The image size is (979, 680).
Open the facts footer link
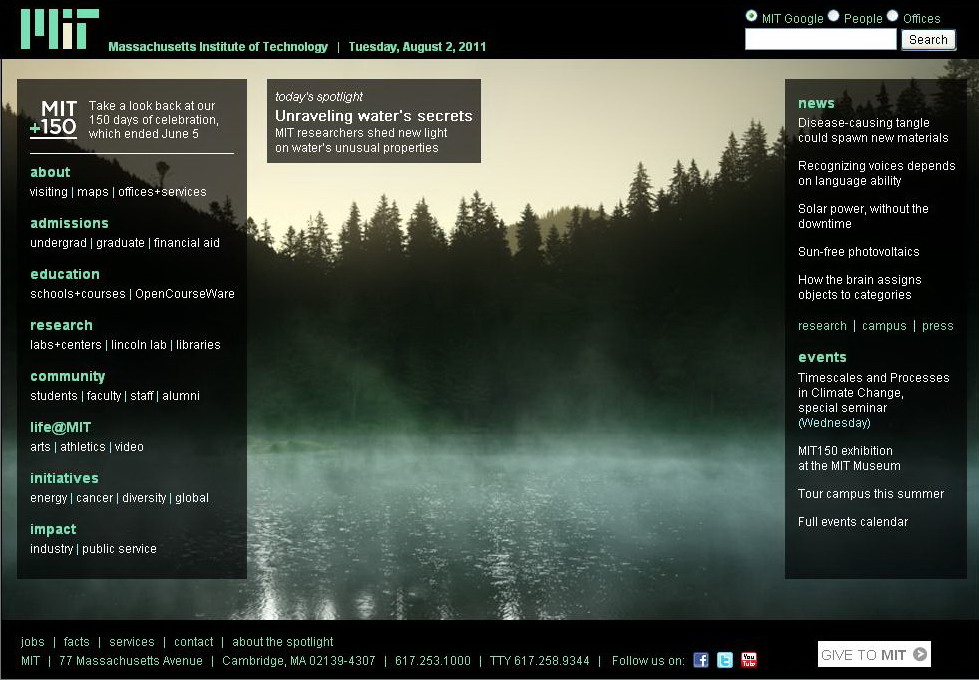click(x=77, y=642)
